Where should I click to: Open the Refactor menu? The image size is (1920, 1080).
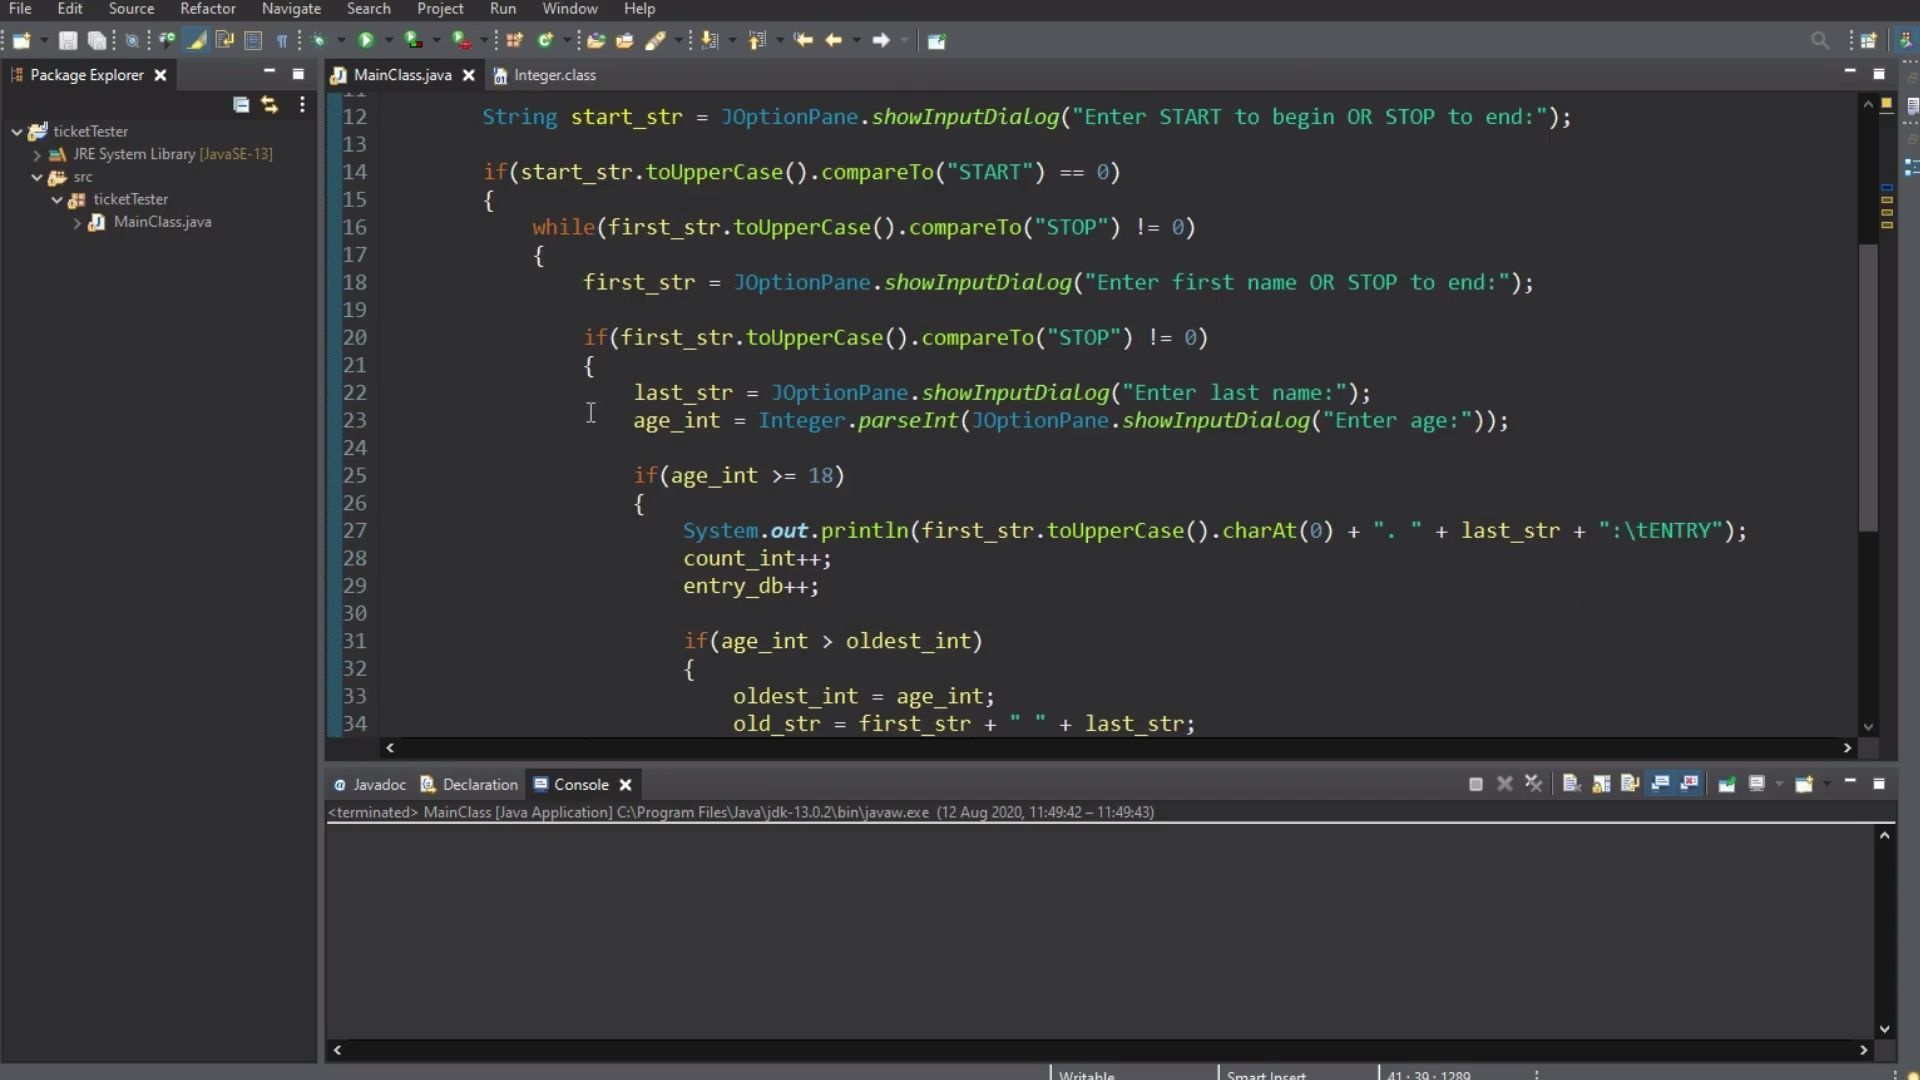[207, 9]
